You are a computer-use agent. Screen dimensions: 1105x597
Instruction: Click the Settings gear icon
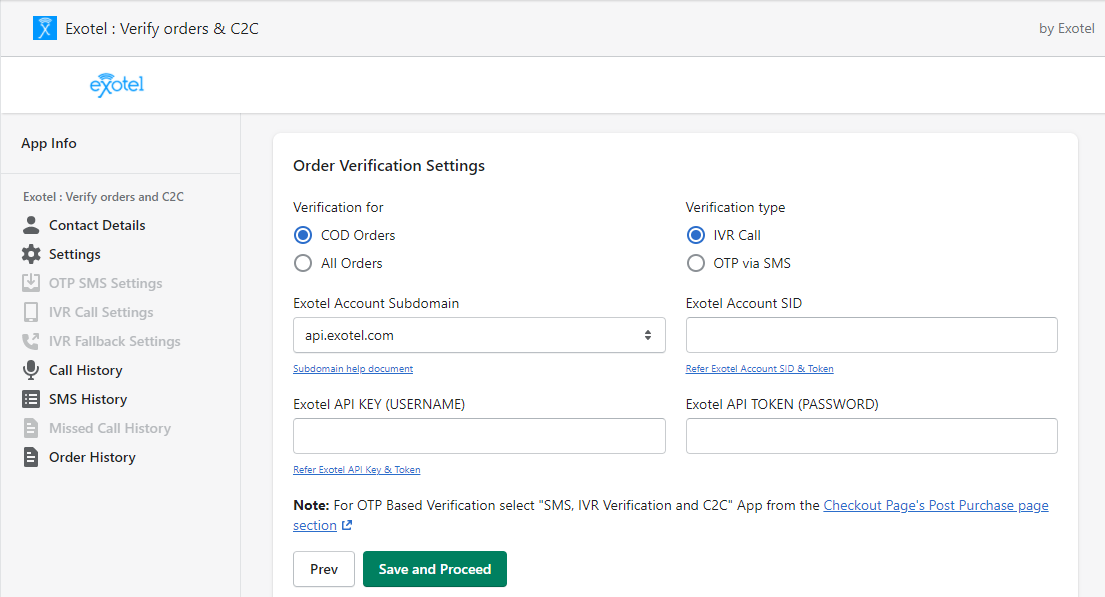coord(31,254)
